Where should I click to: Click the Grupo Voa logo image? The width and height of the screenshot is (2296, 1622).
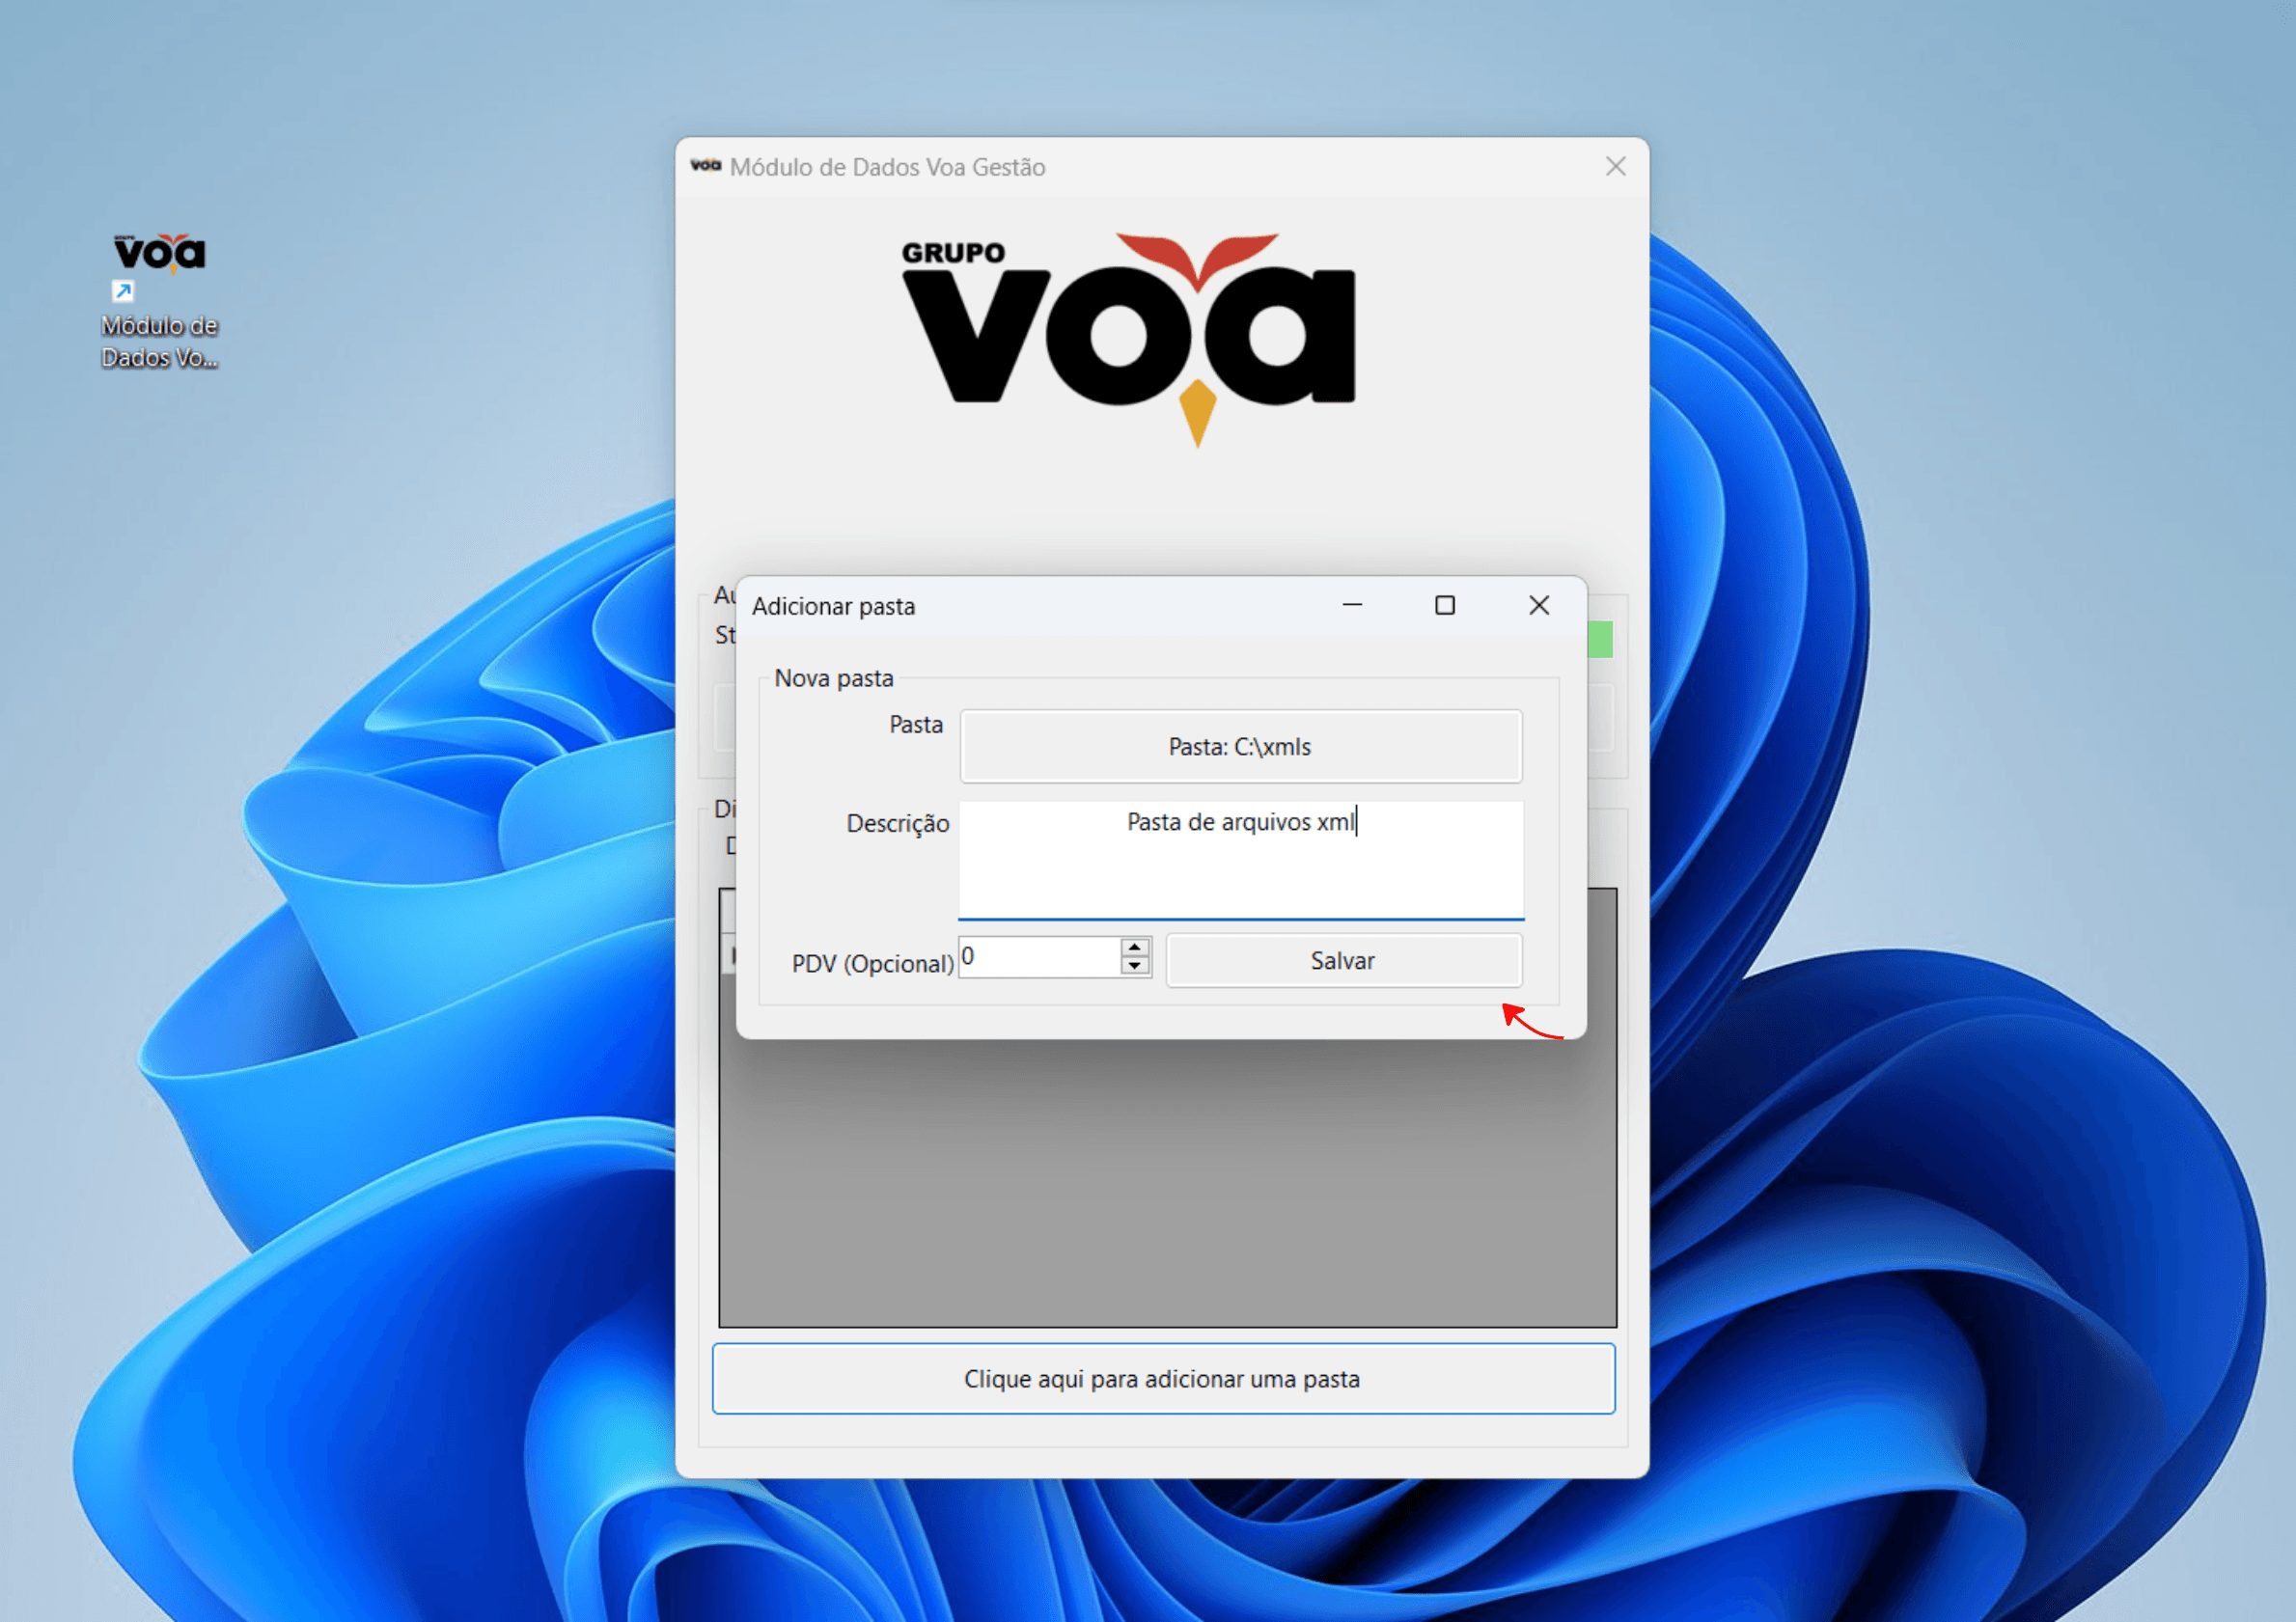point(1128,339)
